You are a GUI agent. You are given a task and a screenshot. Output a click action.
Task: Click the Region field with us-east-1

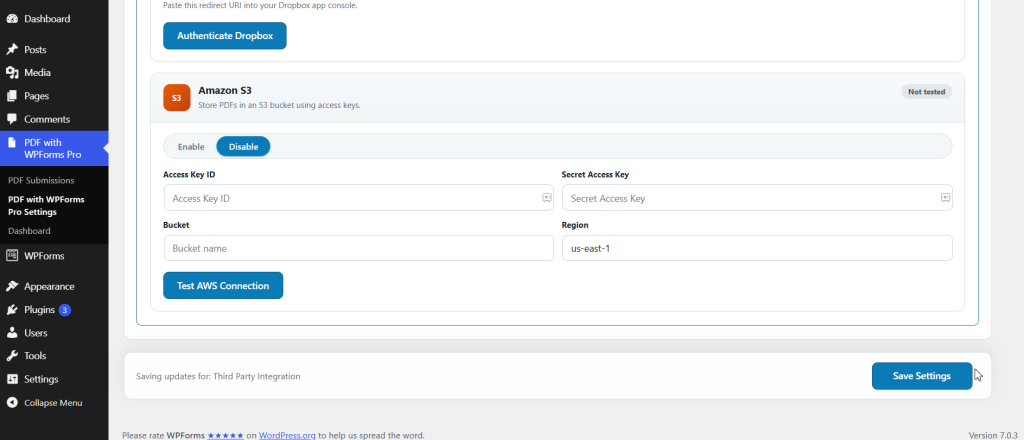[x=757, y=248]
